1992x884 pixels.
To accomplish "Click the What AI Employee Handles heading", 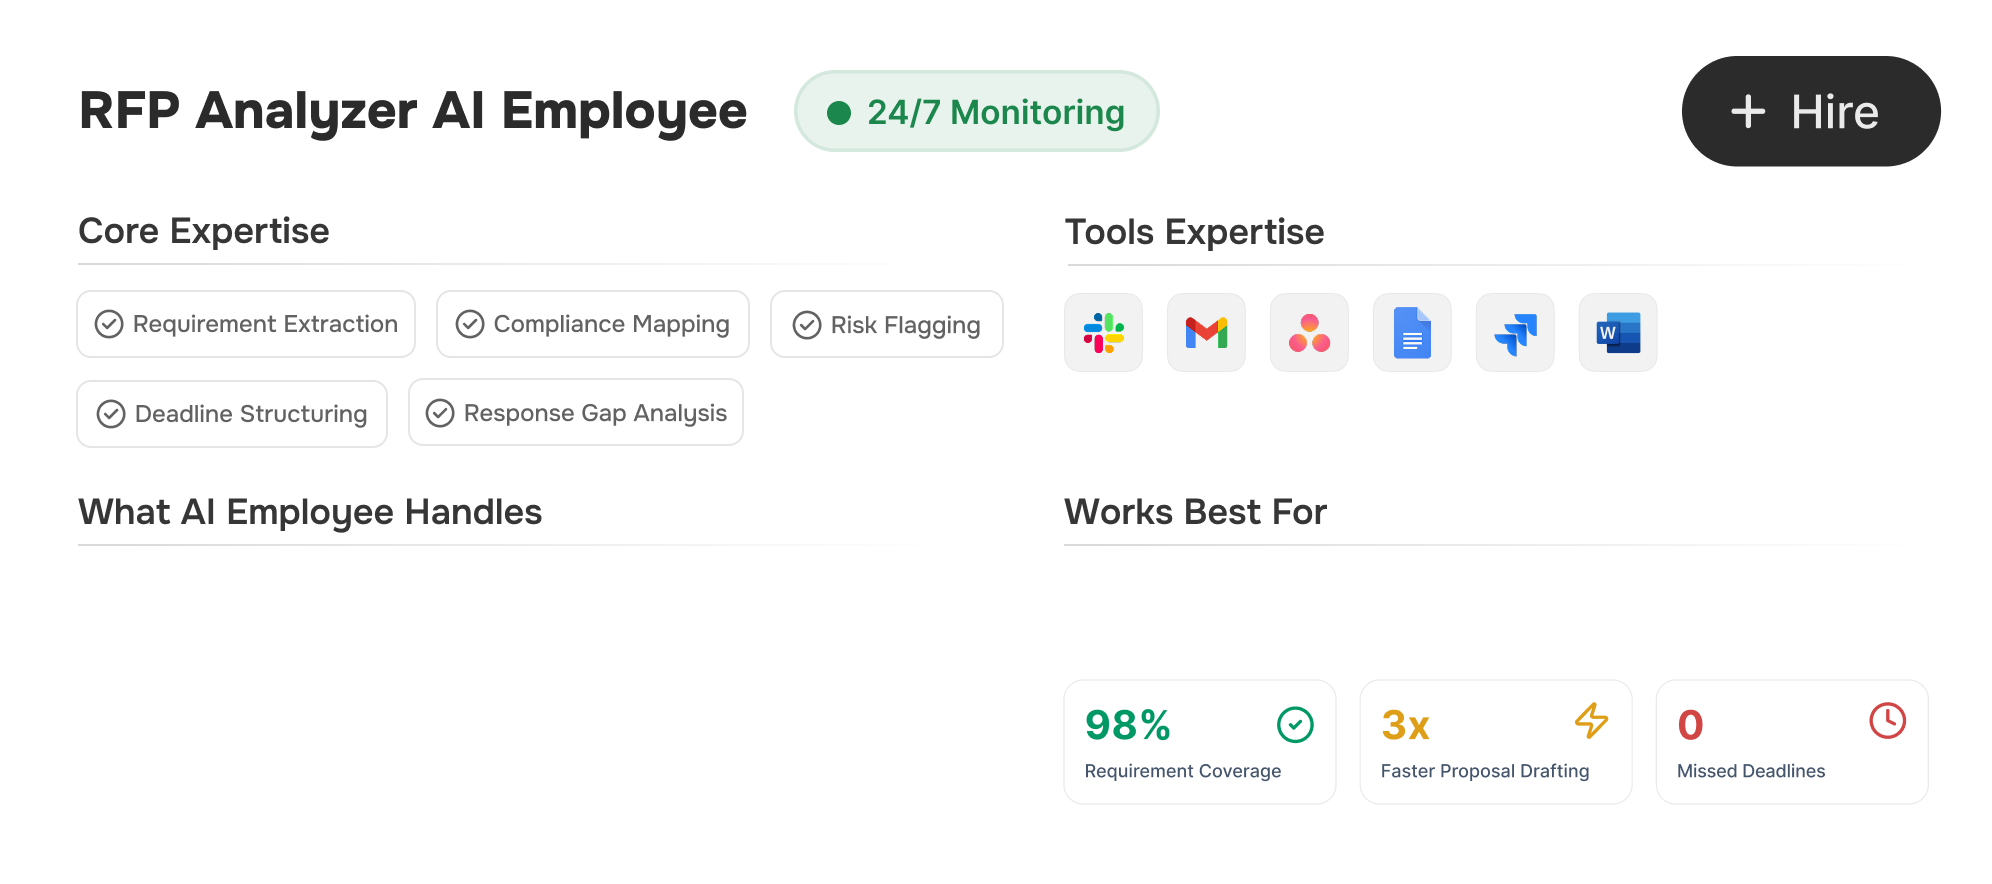I will [310, 512].
